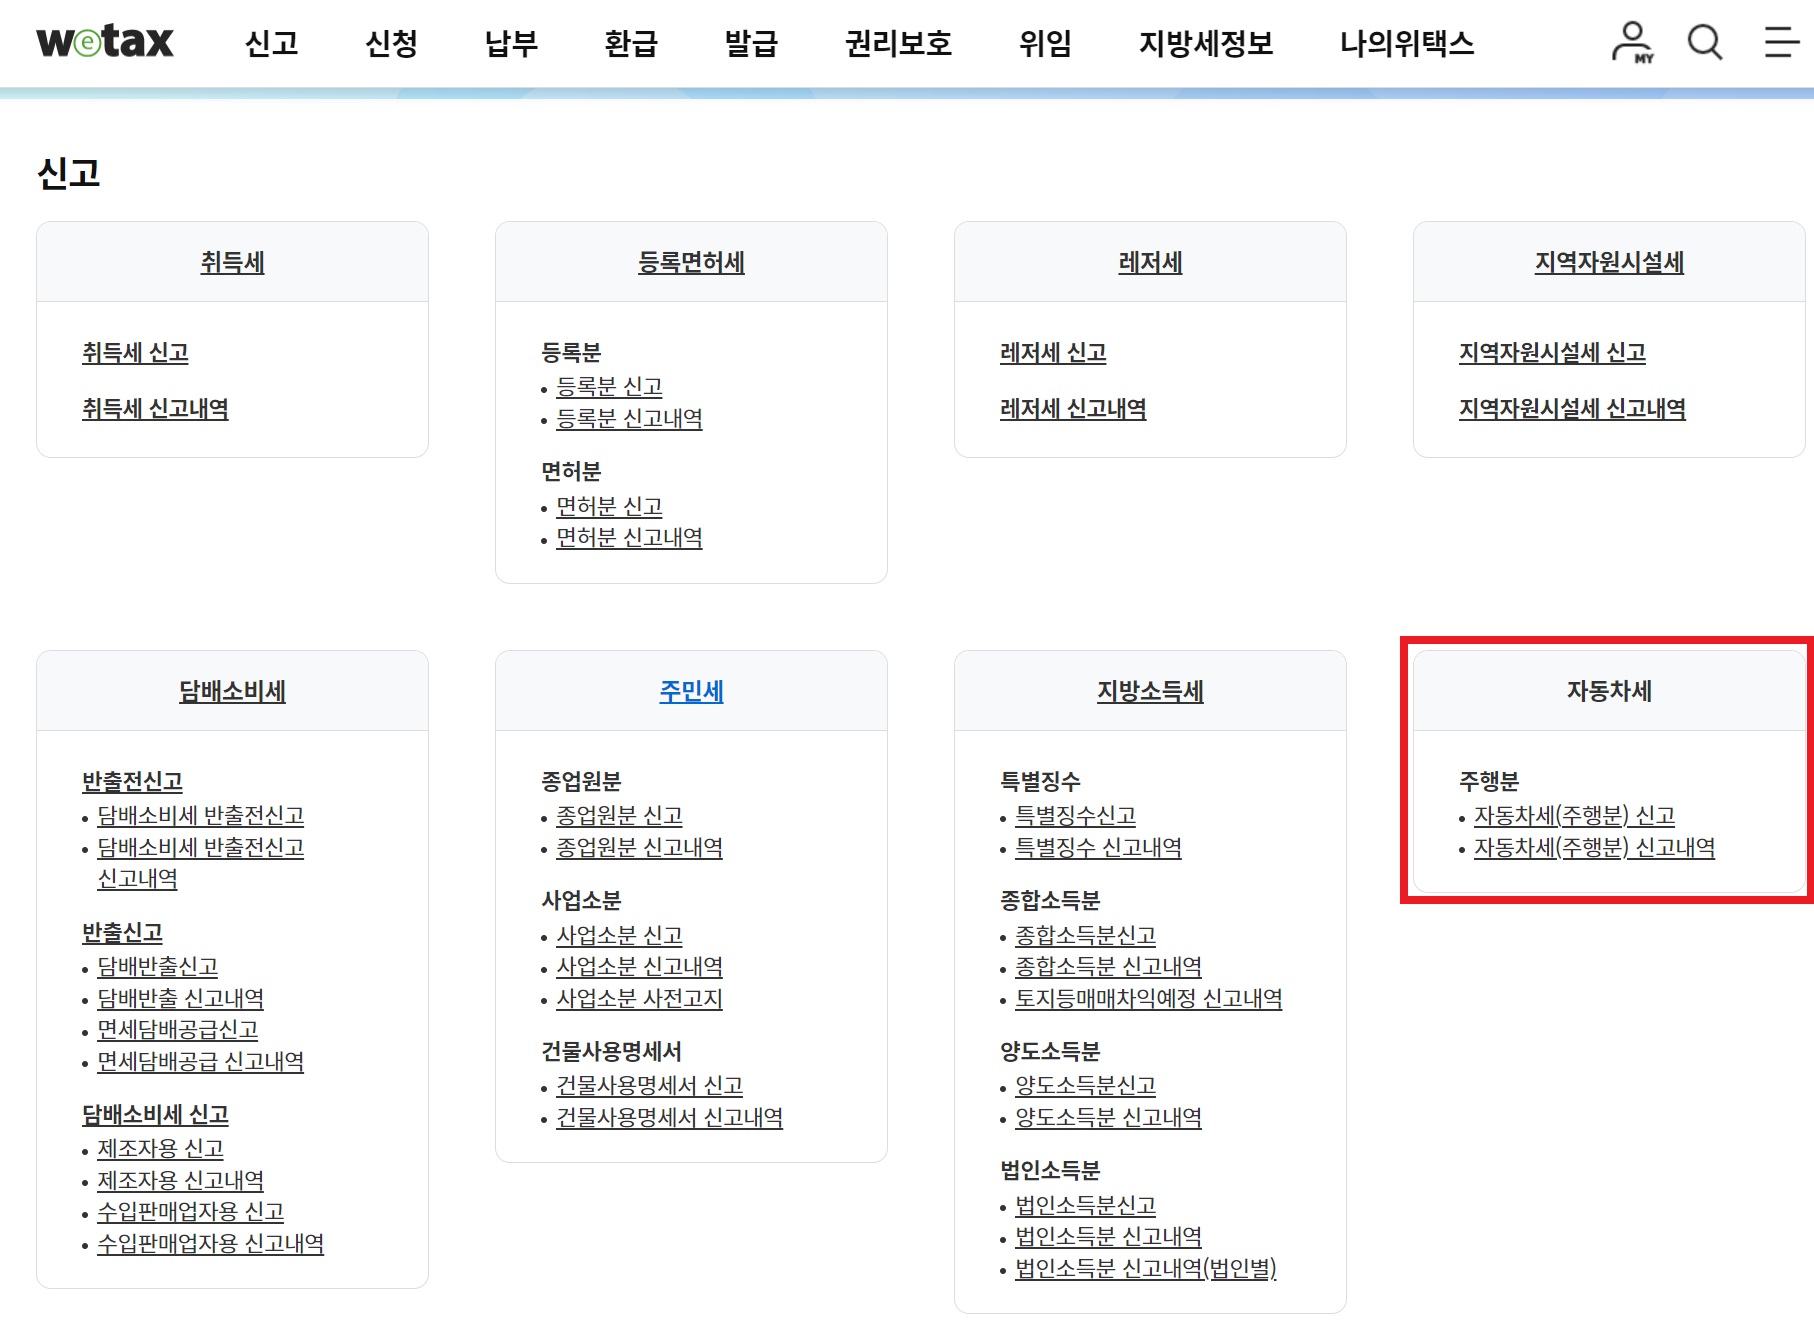1814x1321 pixels.
Task: Open the 레저세 신고 link
Action: point(1053,352)
